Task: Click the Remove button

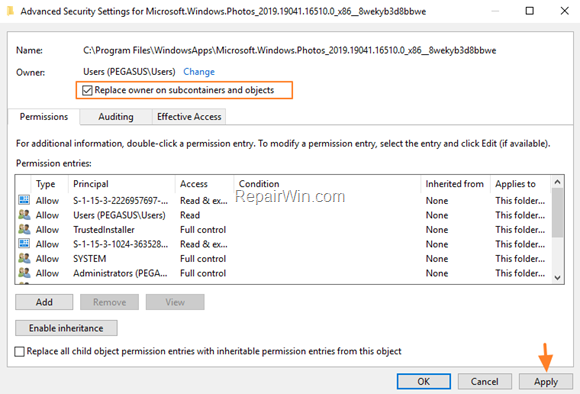Action: 109,302
